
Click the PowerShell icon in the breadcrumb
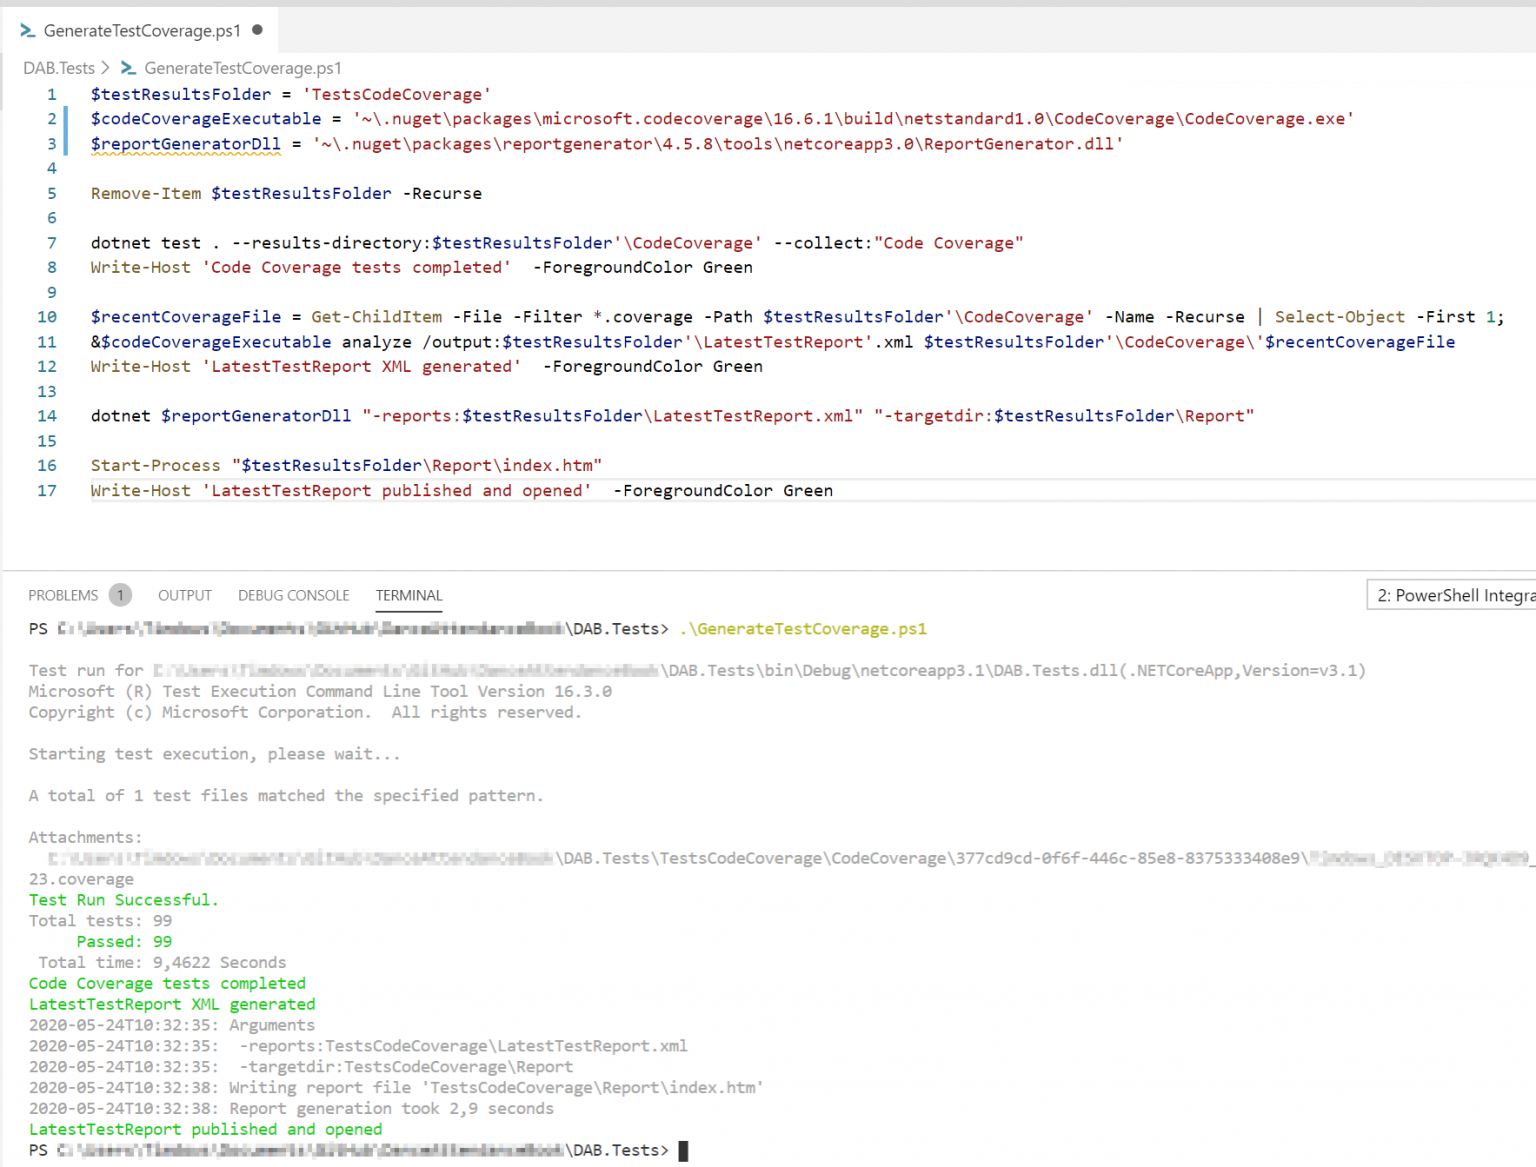pos(128,68)
